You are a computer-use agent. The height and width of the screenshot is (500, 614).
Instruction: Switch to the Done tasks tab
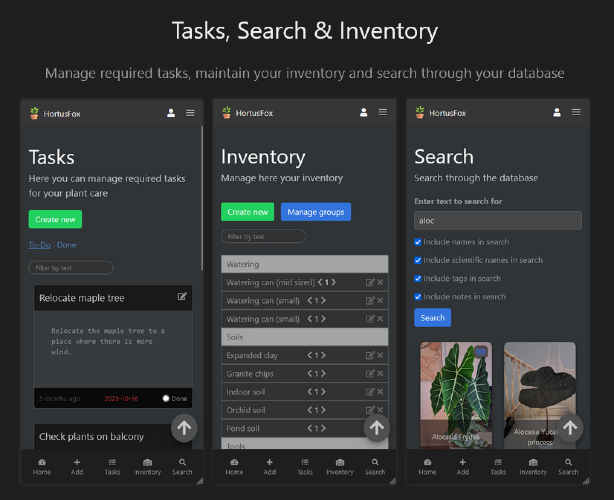[x=67, y=245]
